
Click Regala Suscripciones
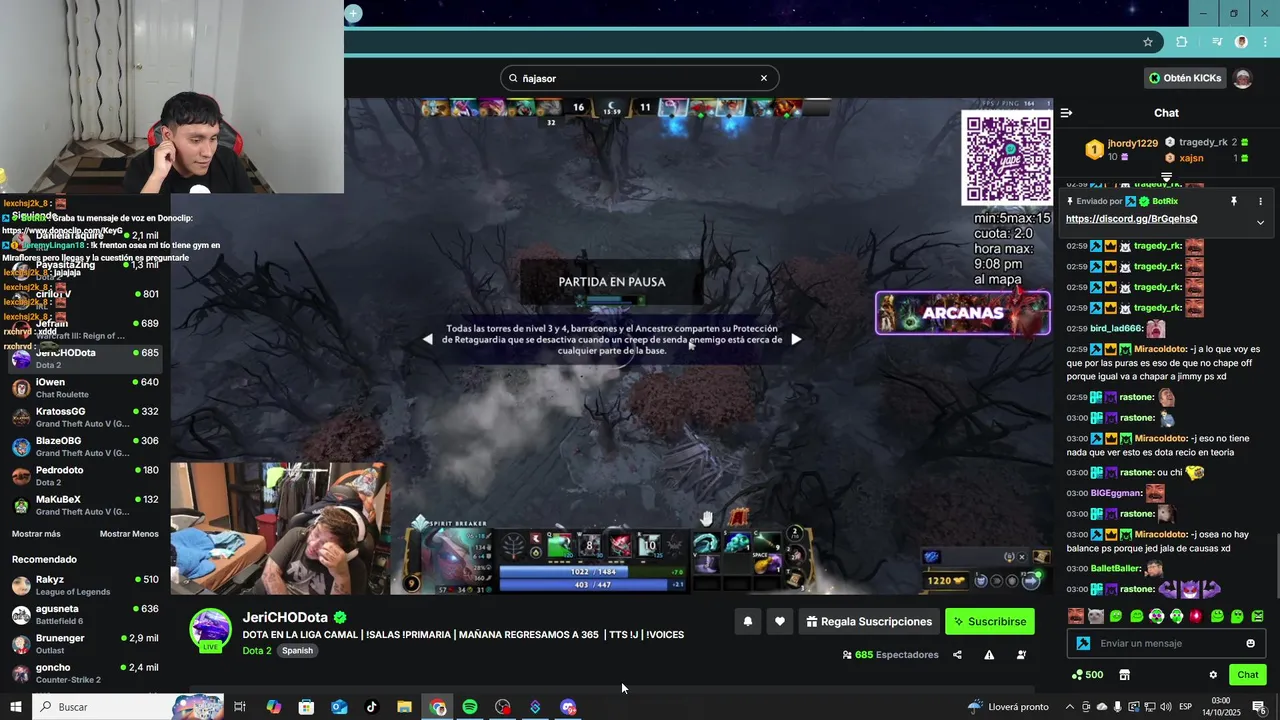(x=869, y=621)
